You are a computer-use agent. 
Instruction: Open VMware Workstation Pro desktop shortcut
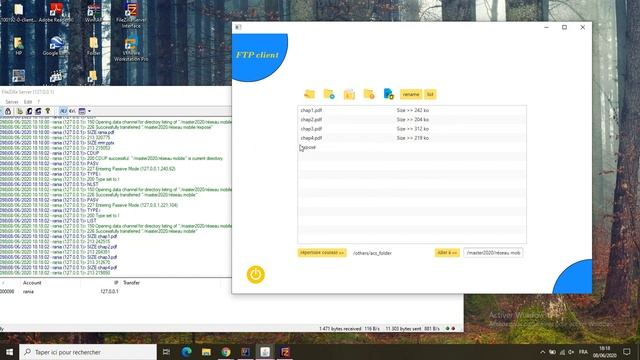(131, 49)
